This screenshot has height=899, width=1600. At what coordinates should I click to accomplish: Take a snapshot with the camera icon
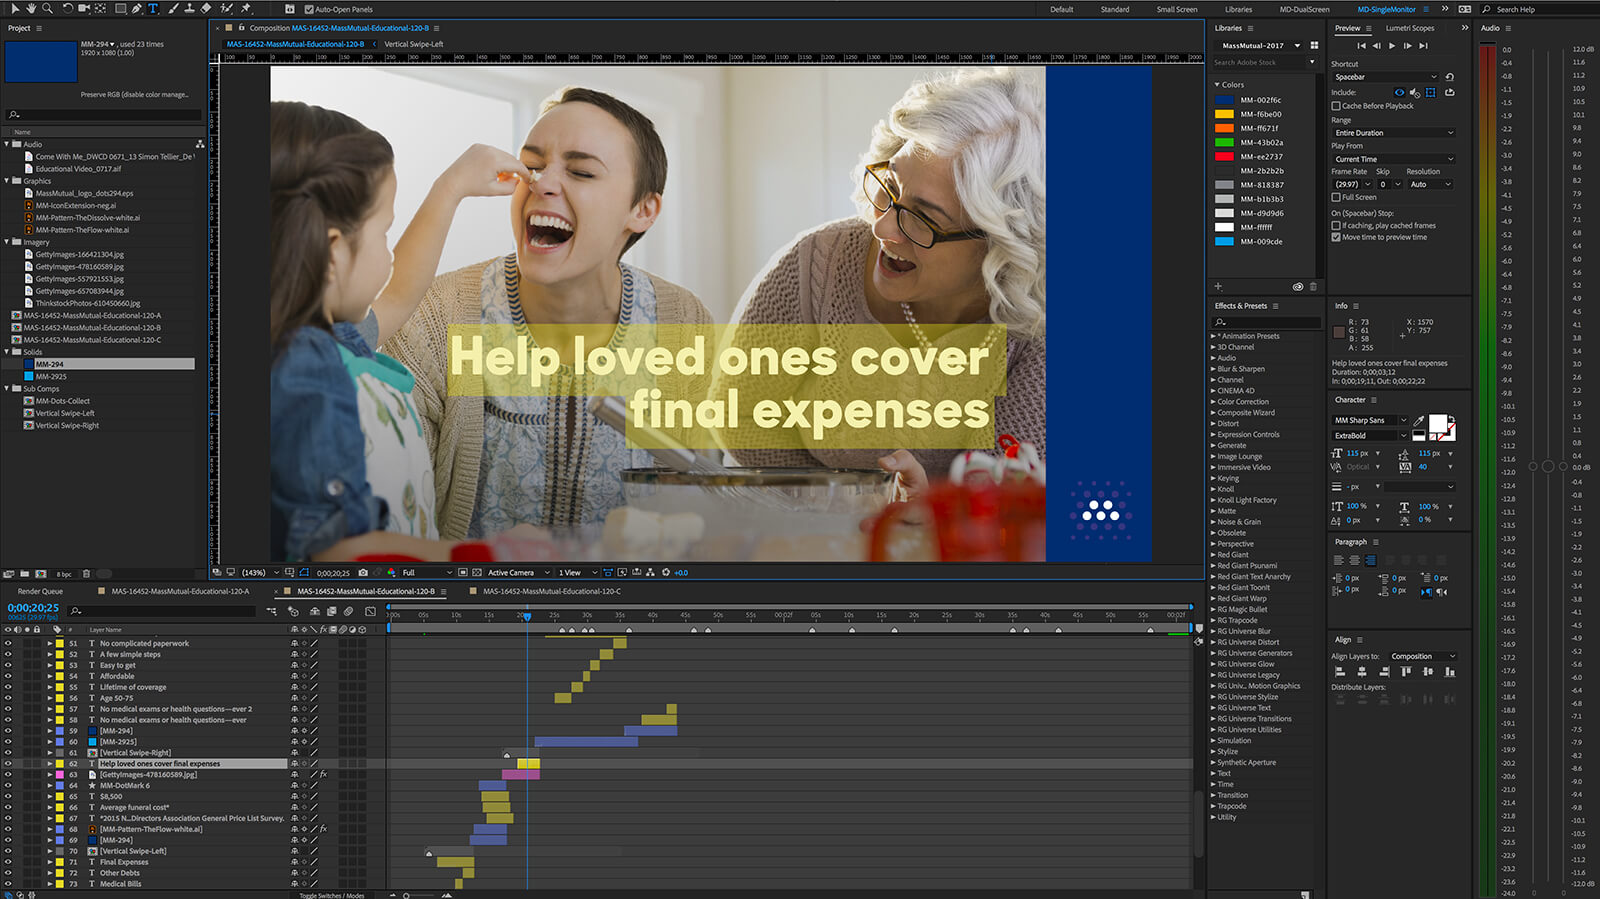(x=362, y=573)
